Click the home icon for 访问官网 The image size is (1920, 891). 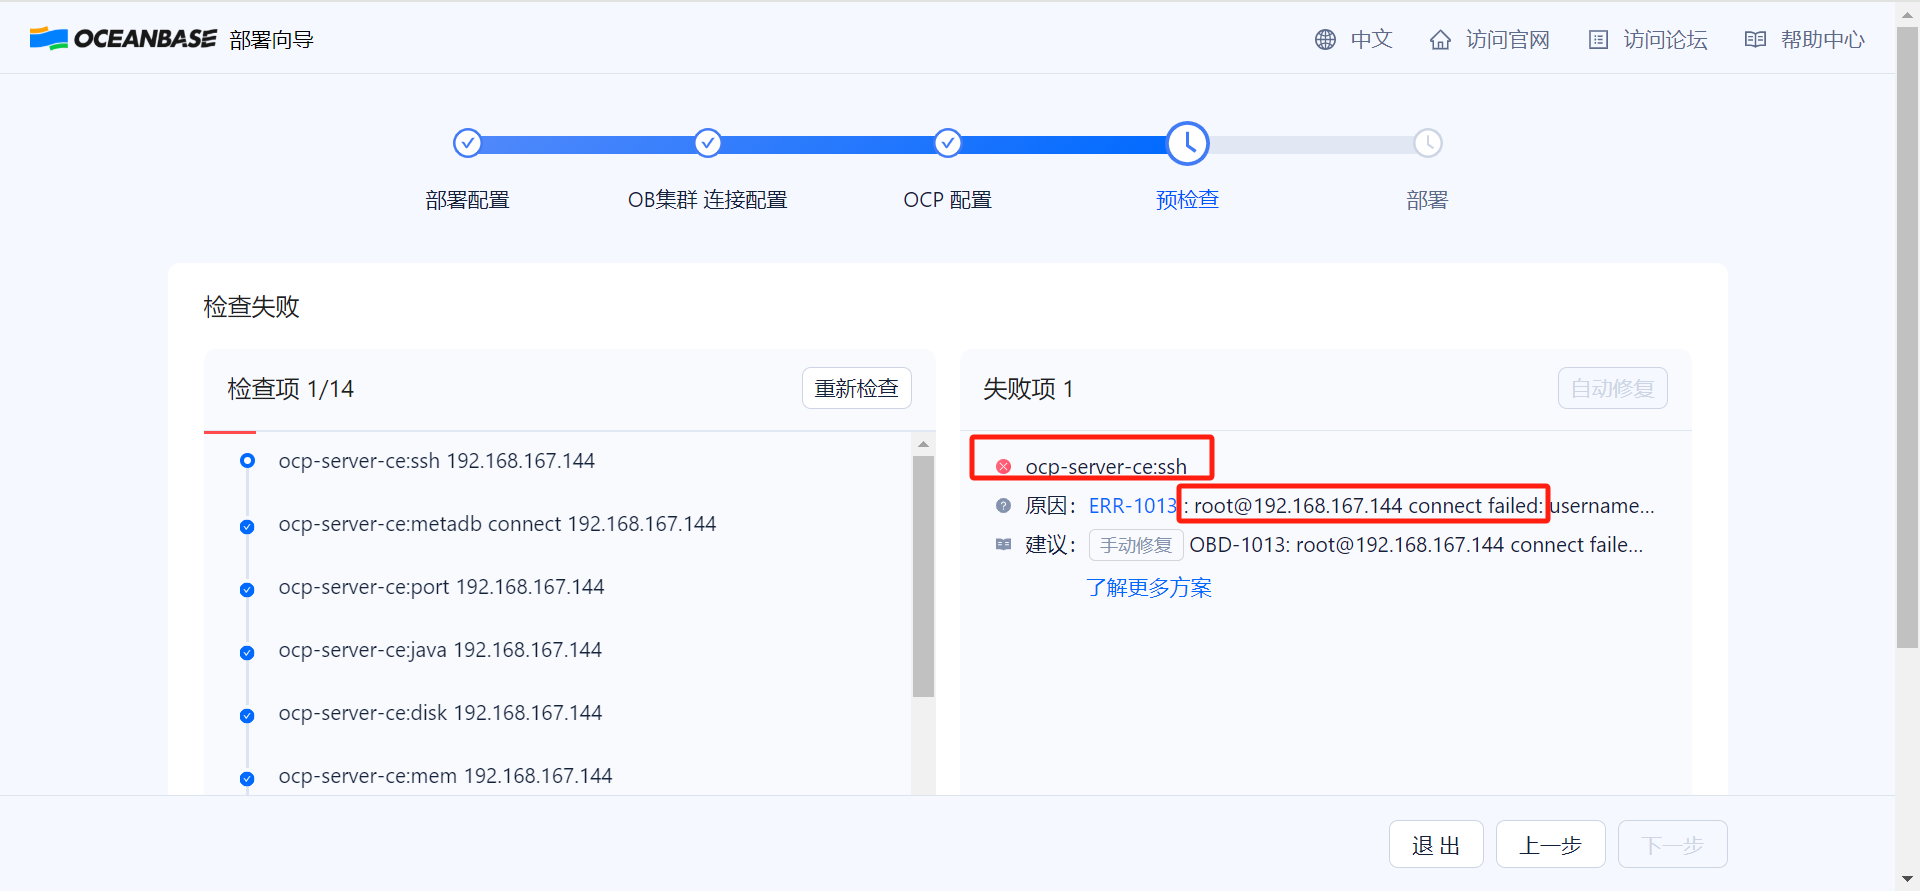(1440, 39)
